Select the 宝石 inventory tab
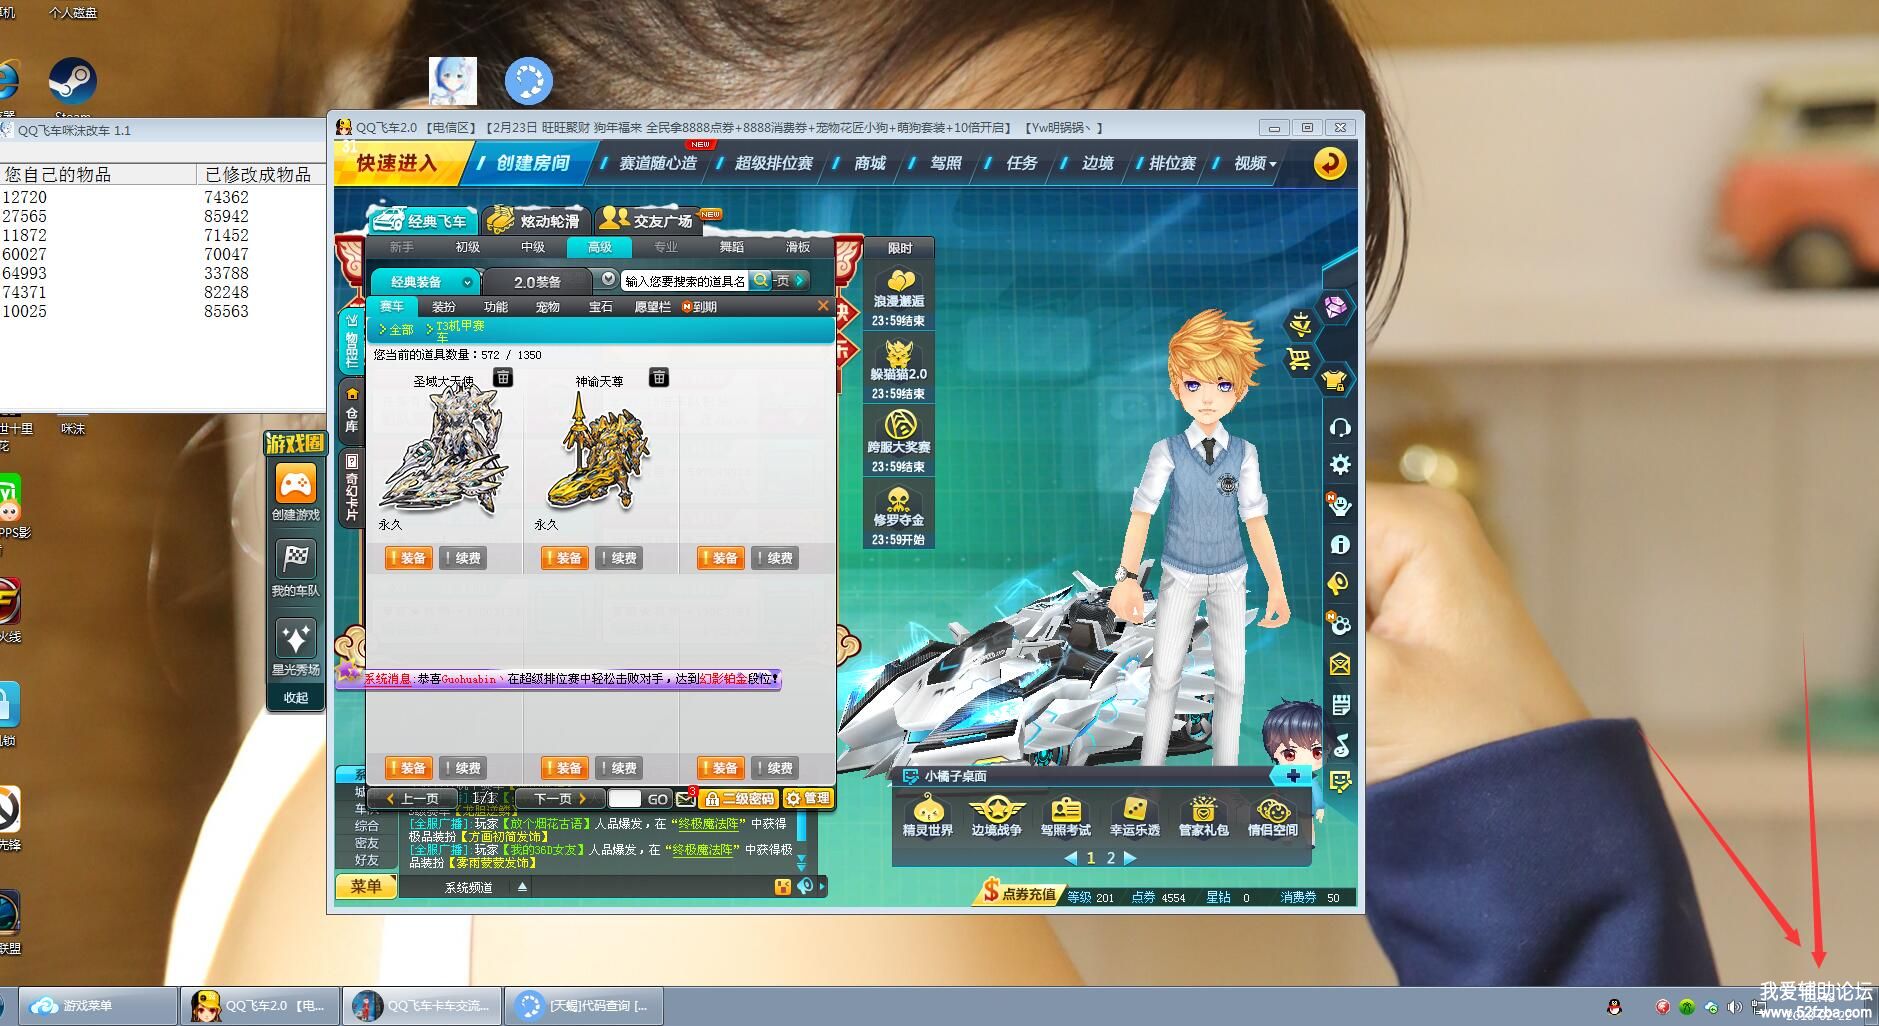 point(601,307)
